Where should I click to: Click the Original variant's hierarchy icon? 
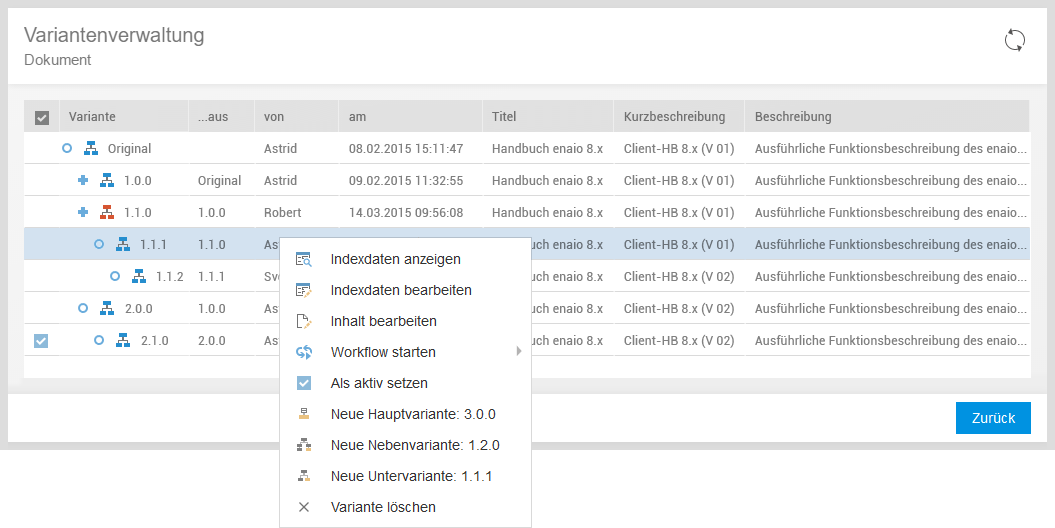click(x=91, y=149)
